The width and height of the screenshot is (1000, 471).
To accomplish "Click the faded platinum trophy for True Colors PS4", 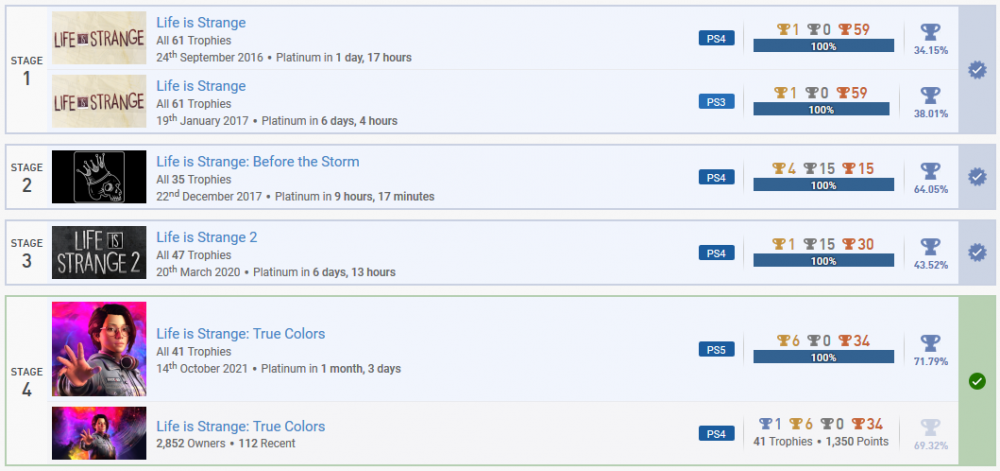I will coord(930,426).
